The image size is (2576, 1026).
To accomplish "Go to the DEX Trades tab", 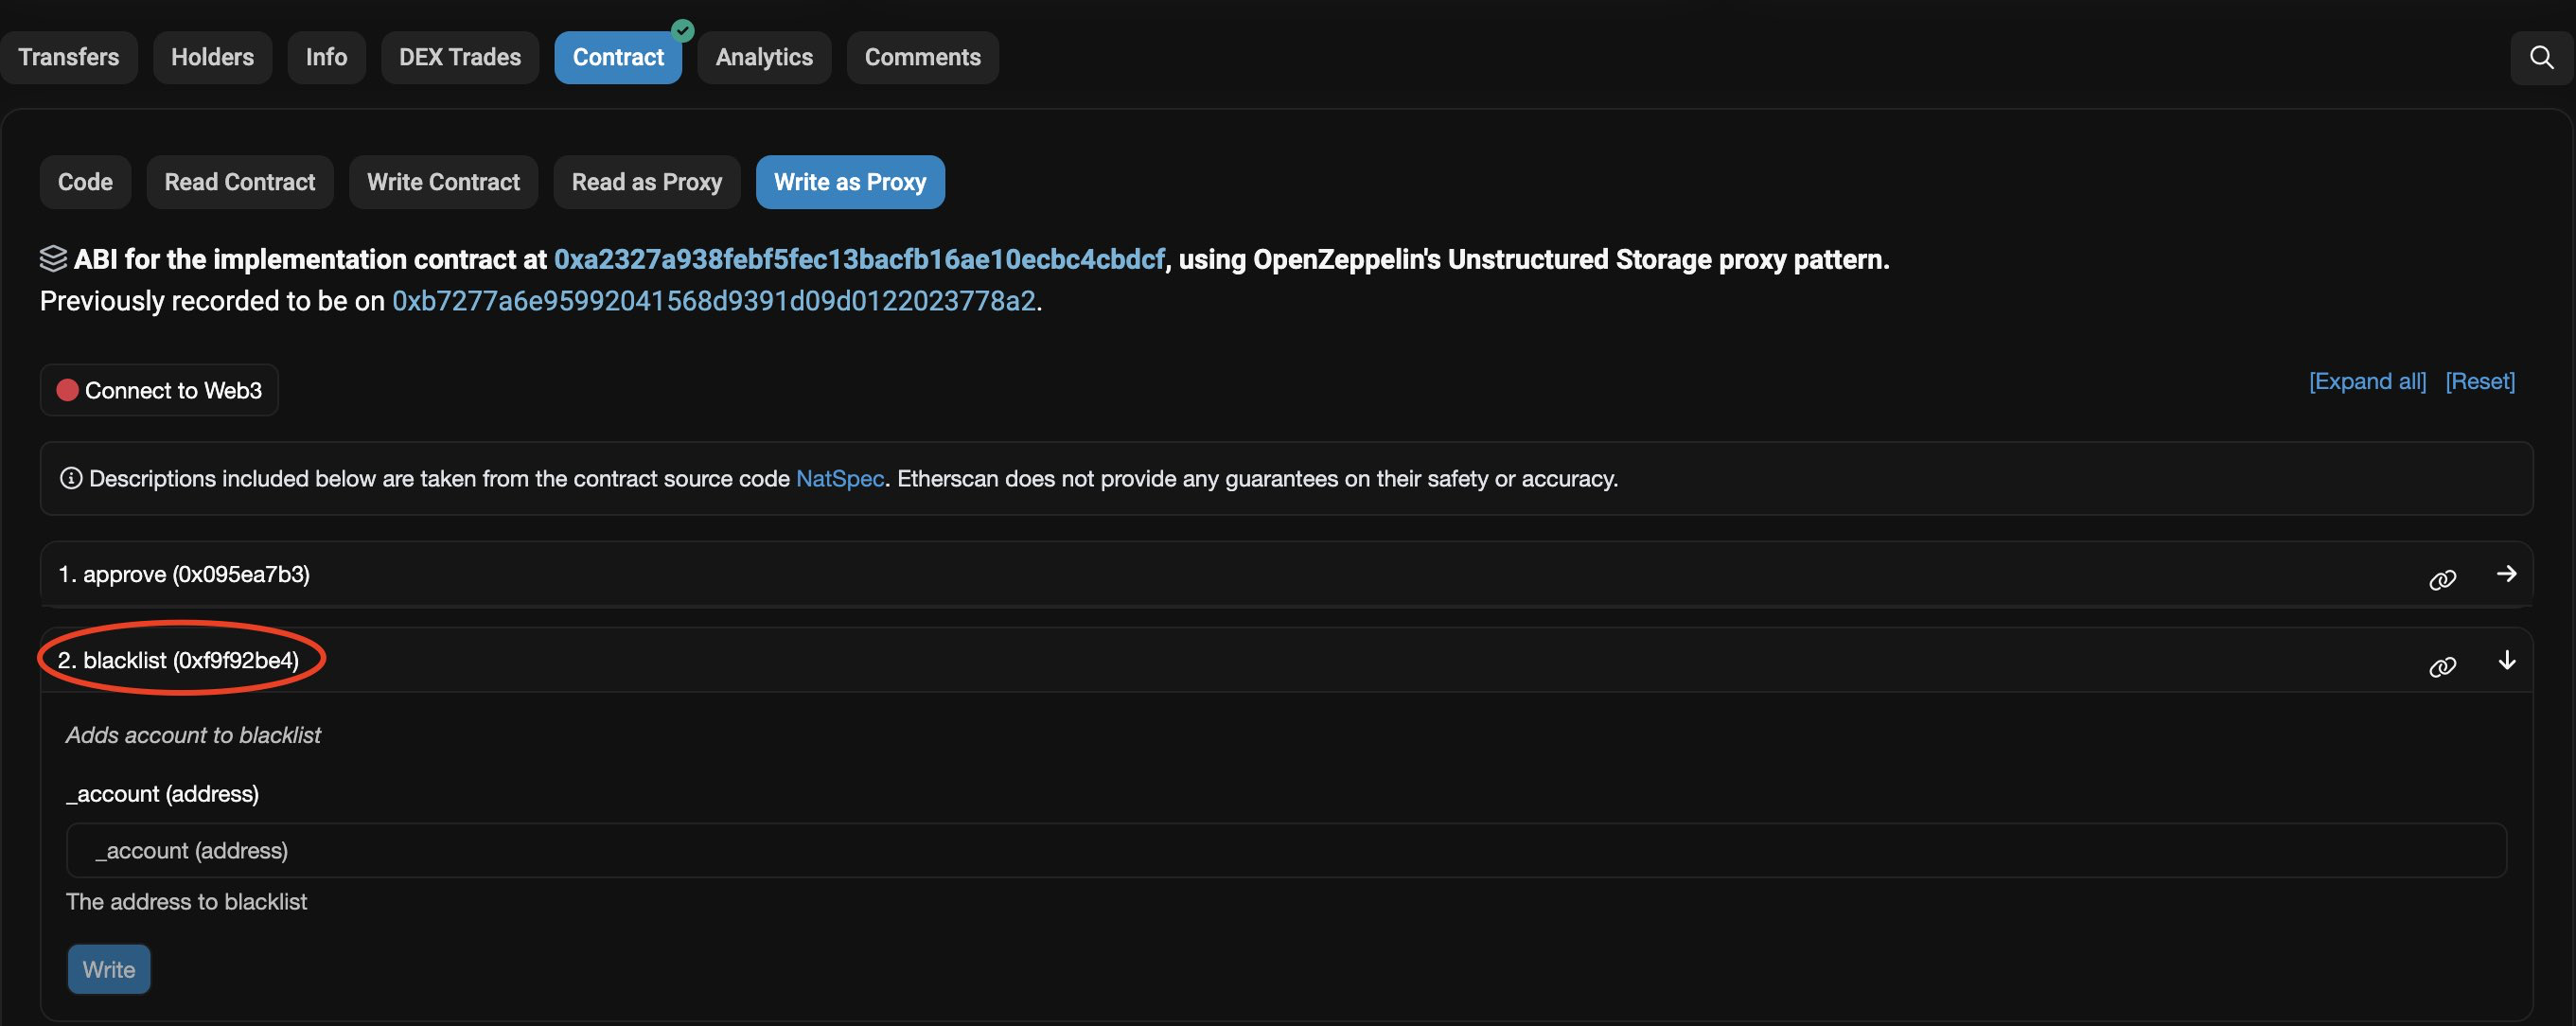I will tap(459, 57).
